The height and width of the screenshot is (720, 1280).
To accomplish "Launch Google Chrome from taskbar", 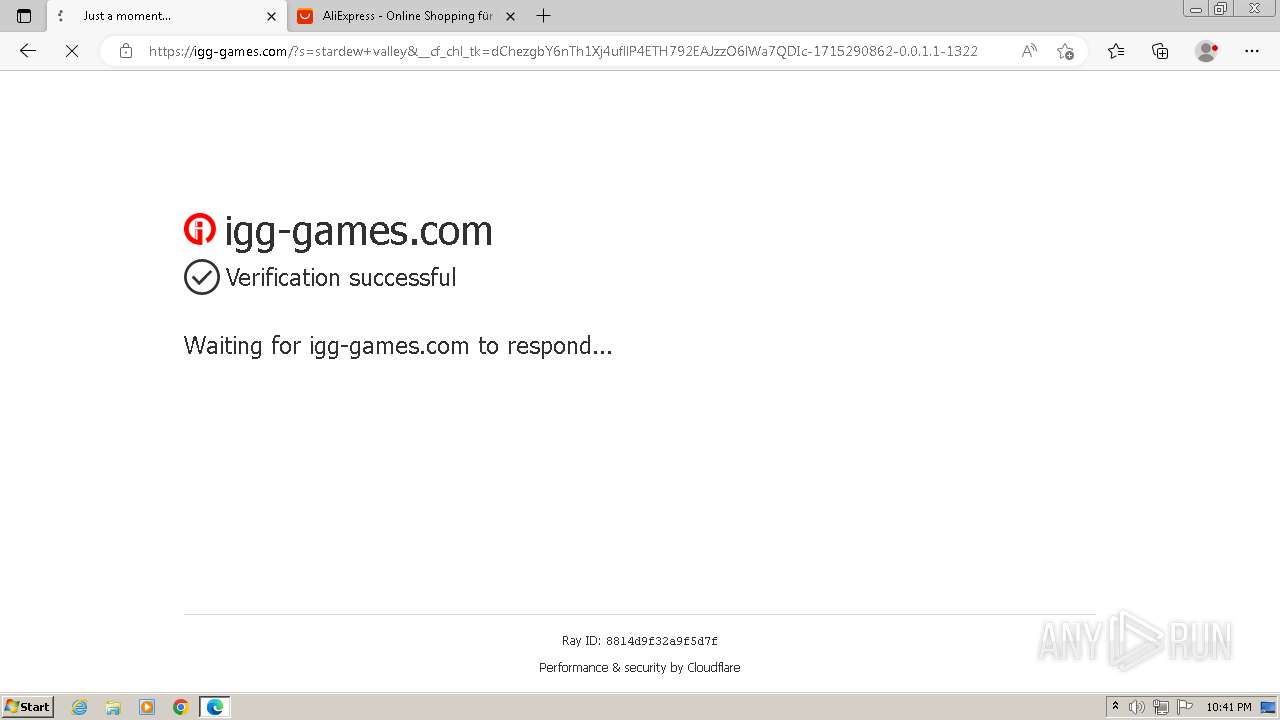I will [x=181, y=707].
